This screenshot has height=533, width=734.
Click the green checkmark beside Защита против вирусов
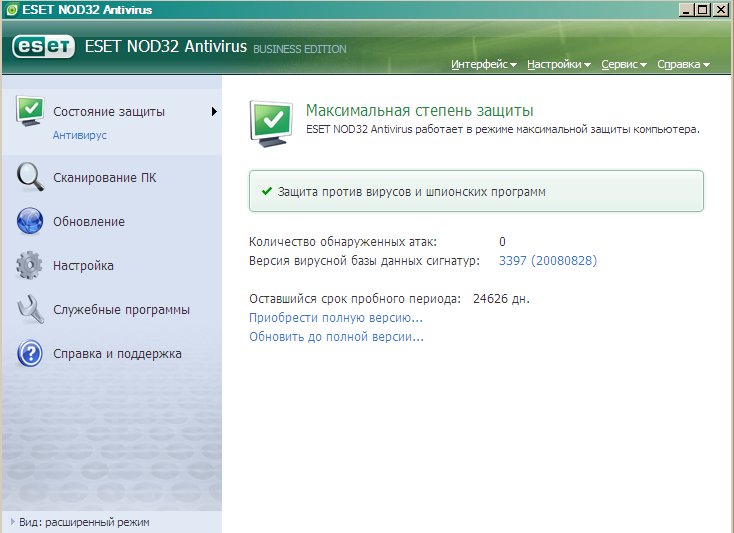(x=267, y=191)
